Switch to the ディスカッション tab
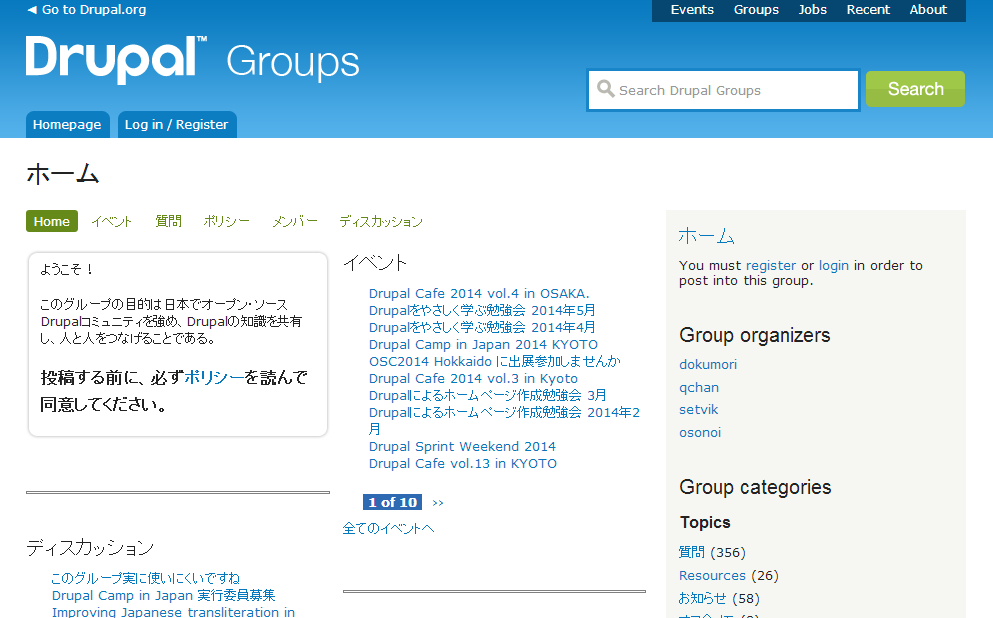Viewport: 993px width, 618px height. tap(381, 221)
